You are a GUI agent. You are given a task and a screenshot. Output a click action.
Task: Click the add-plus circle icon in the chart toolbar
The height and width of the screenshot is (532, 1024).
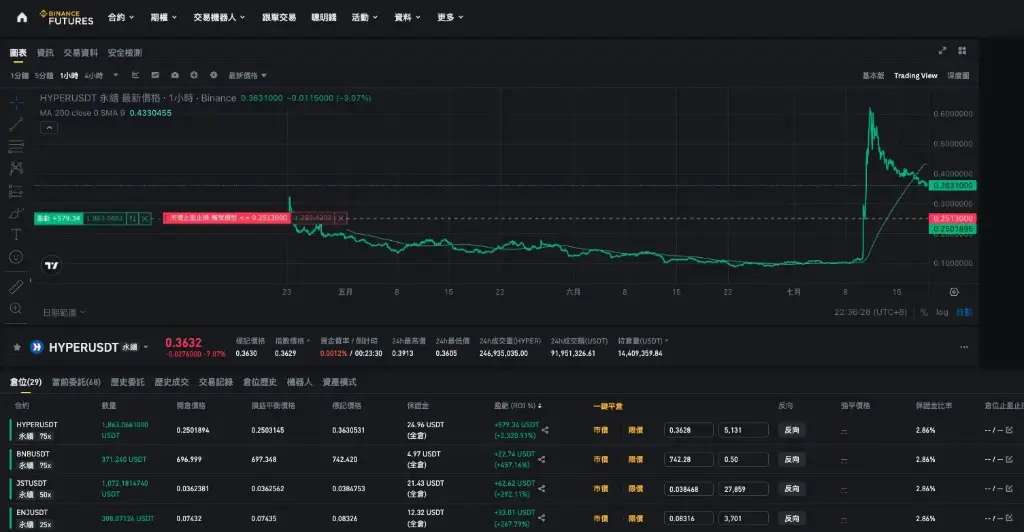coord(194,75)
